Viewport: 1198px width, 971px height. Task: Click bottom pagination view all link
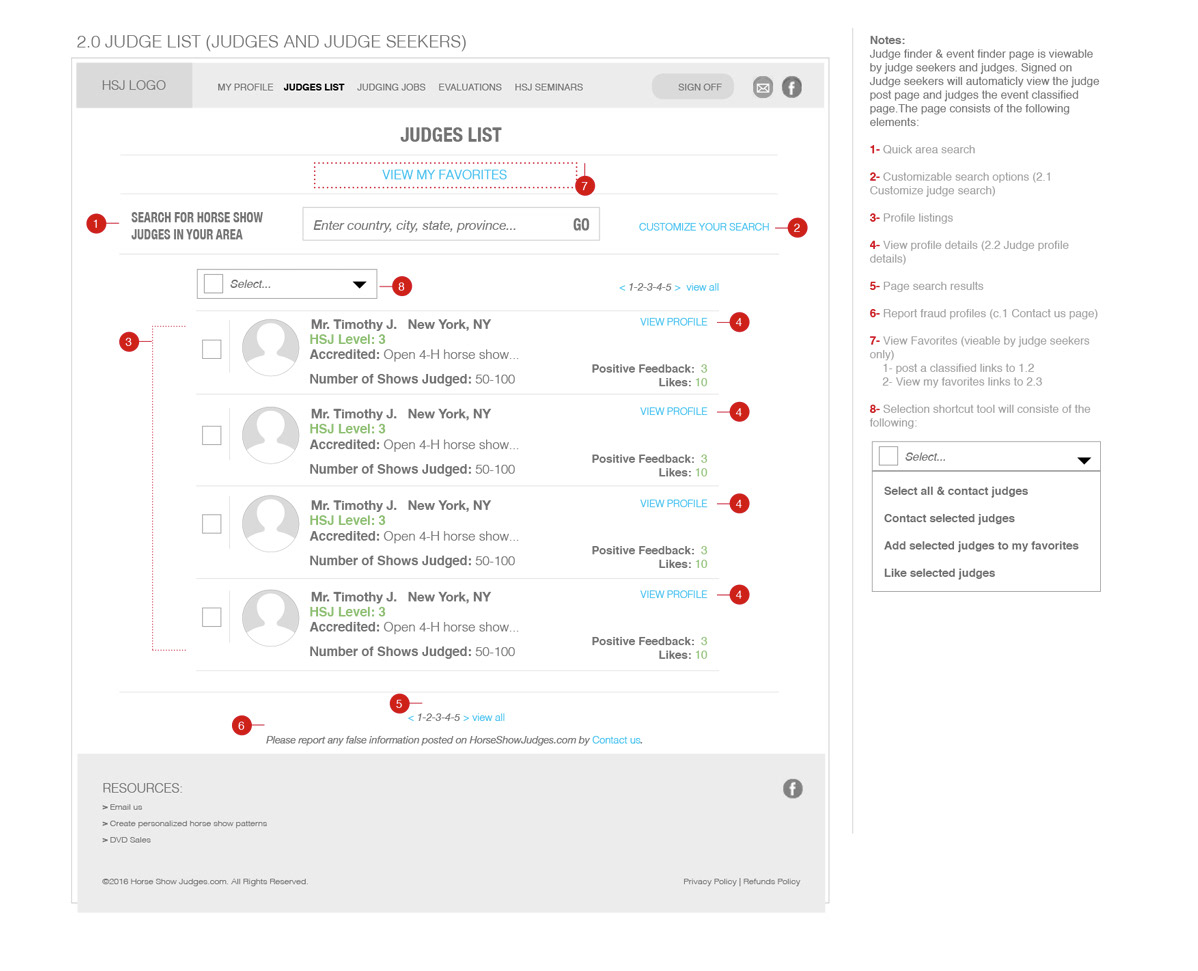click(x=488, y=717)
